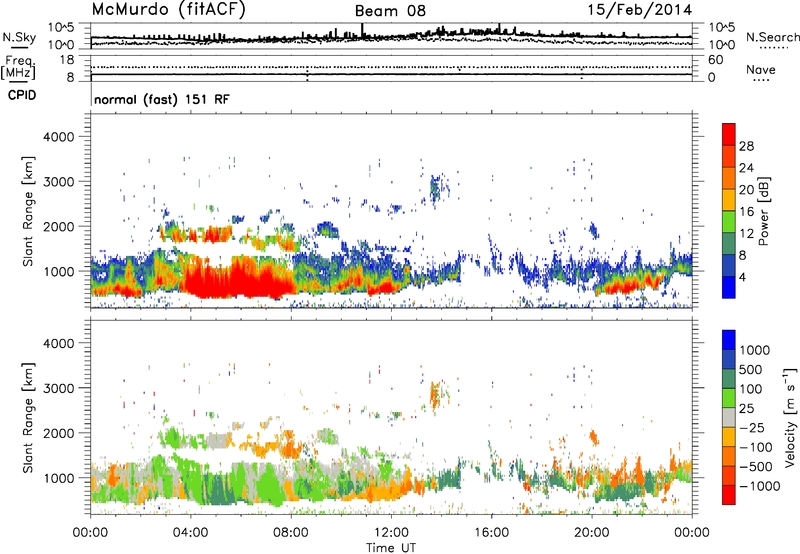Viewport: 800px width, 554px height.
Task: Click the date '15/Feb/2014'
Action: point(640,10)
